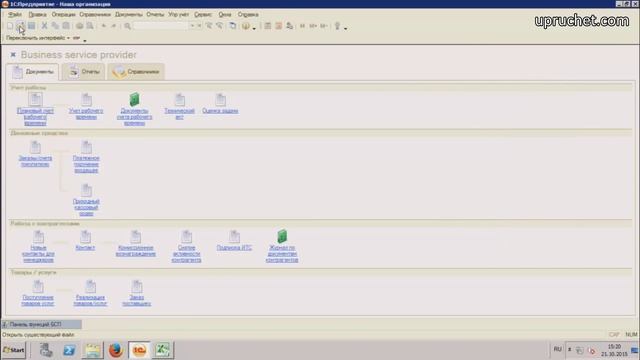
Task: Open PowerShell from the taskbar
Action: pyautogui.click(x=69, y=350)
